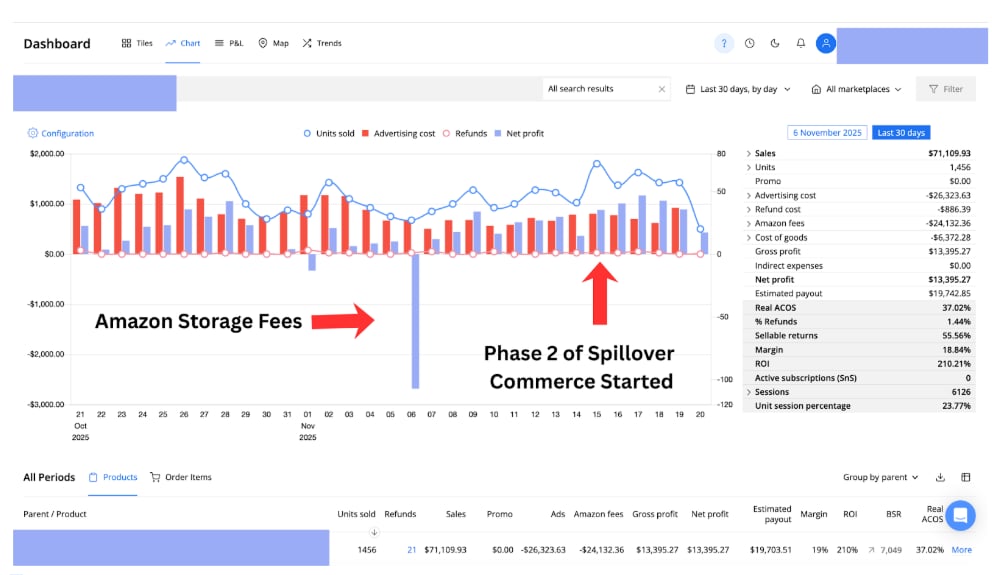Image resolution: width=992 pixels, height=575 pixels.
Task: Open the user profile avatar
Action: (825, 43)
